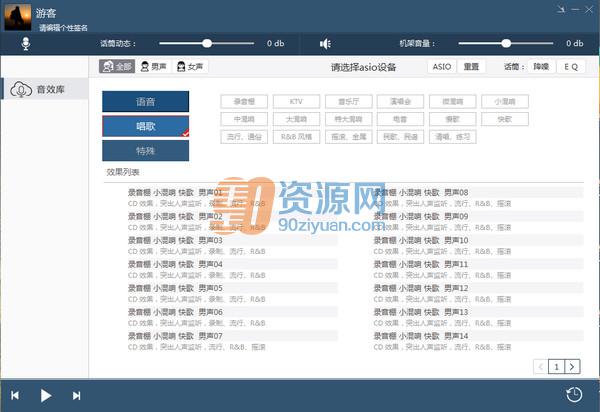
Task: Toggle the 电音 tag filter
Action: pos(400,119)
